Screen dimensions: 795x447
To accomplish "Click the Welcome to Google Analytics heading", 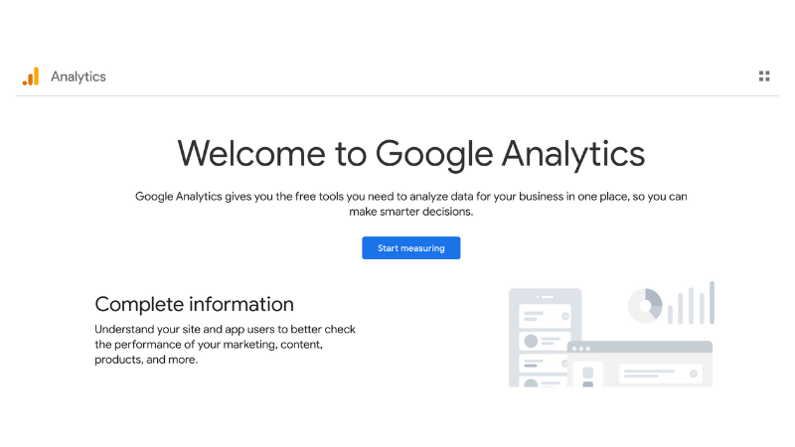I will click(x=411, y=154).
